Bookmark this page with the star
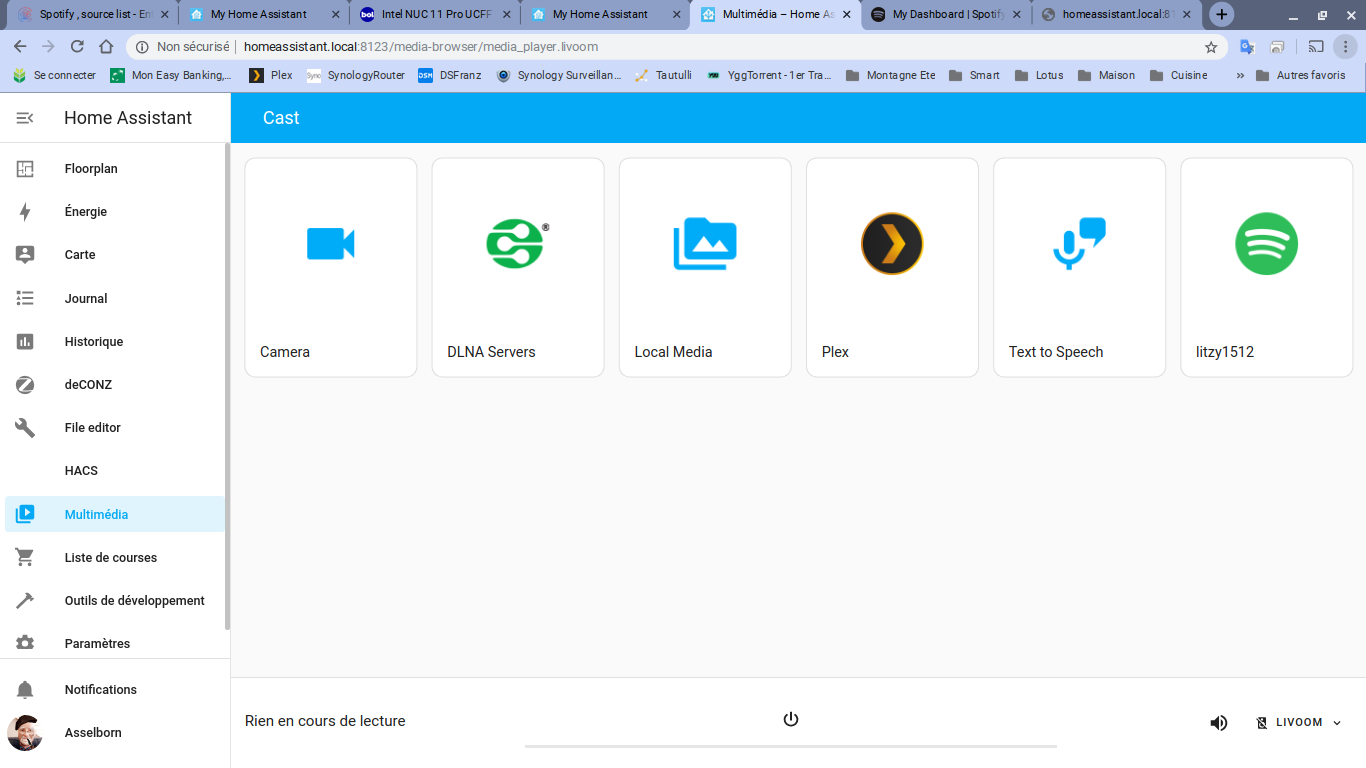The width and height of the screenshot is (1366, 768). coord(1211,47)
